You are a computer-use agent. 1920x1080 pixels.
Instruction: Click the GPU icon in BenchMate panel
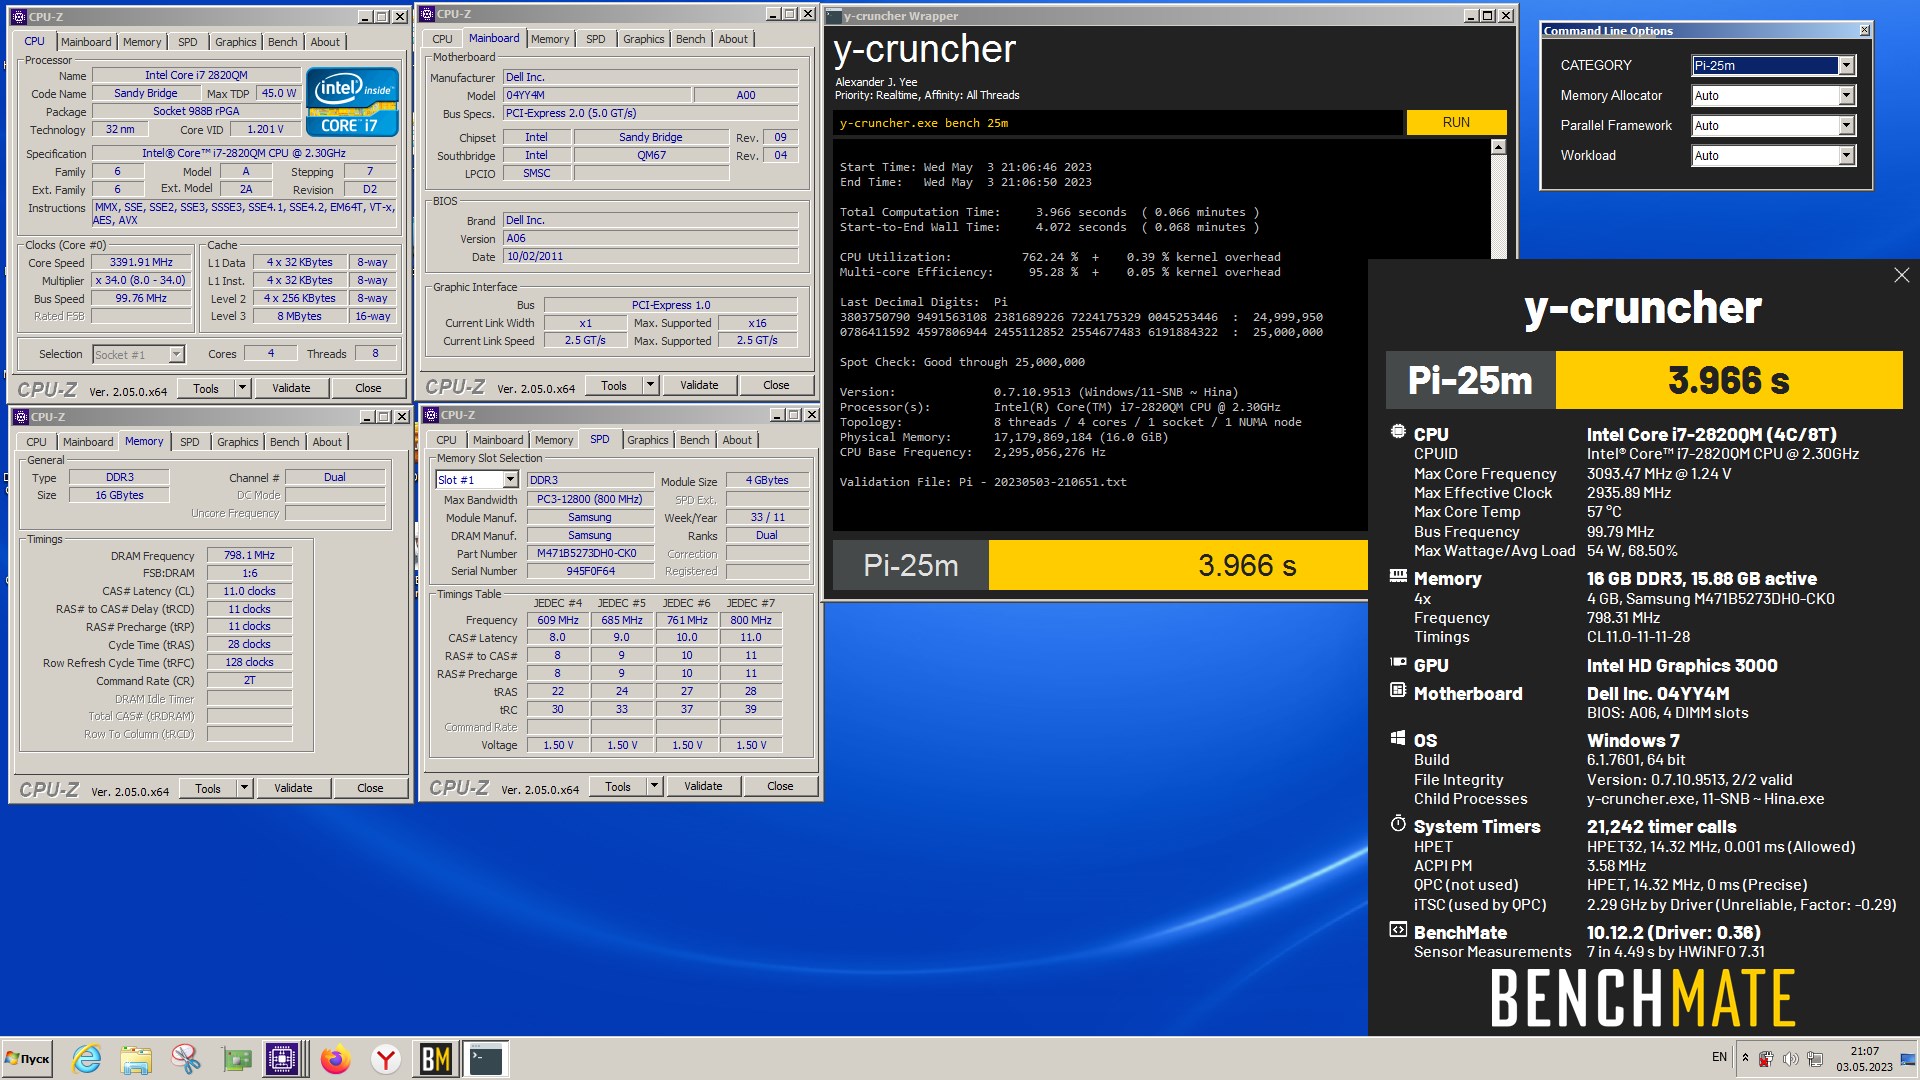coord(1398,663)
